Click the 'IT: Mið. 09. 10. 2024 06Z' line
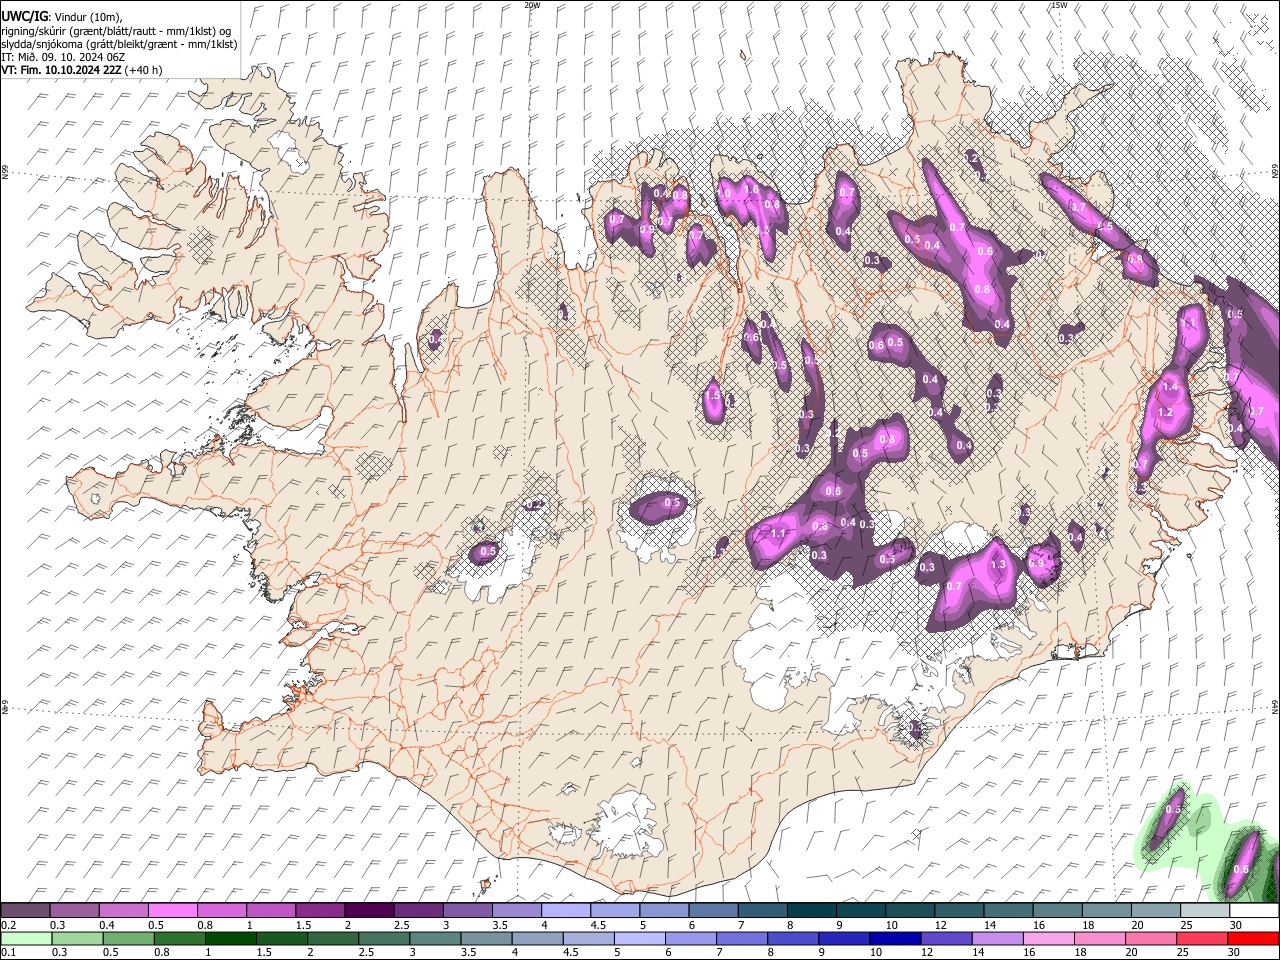This screenshot has height=960, width=1280. [x=63, y=57]
